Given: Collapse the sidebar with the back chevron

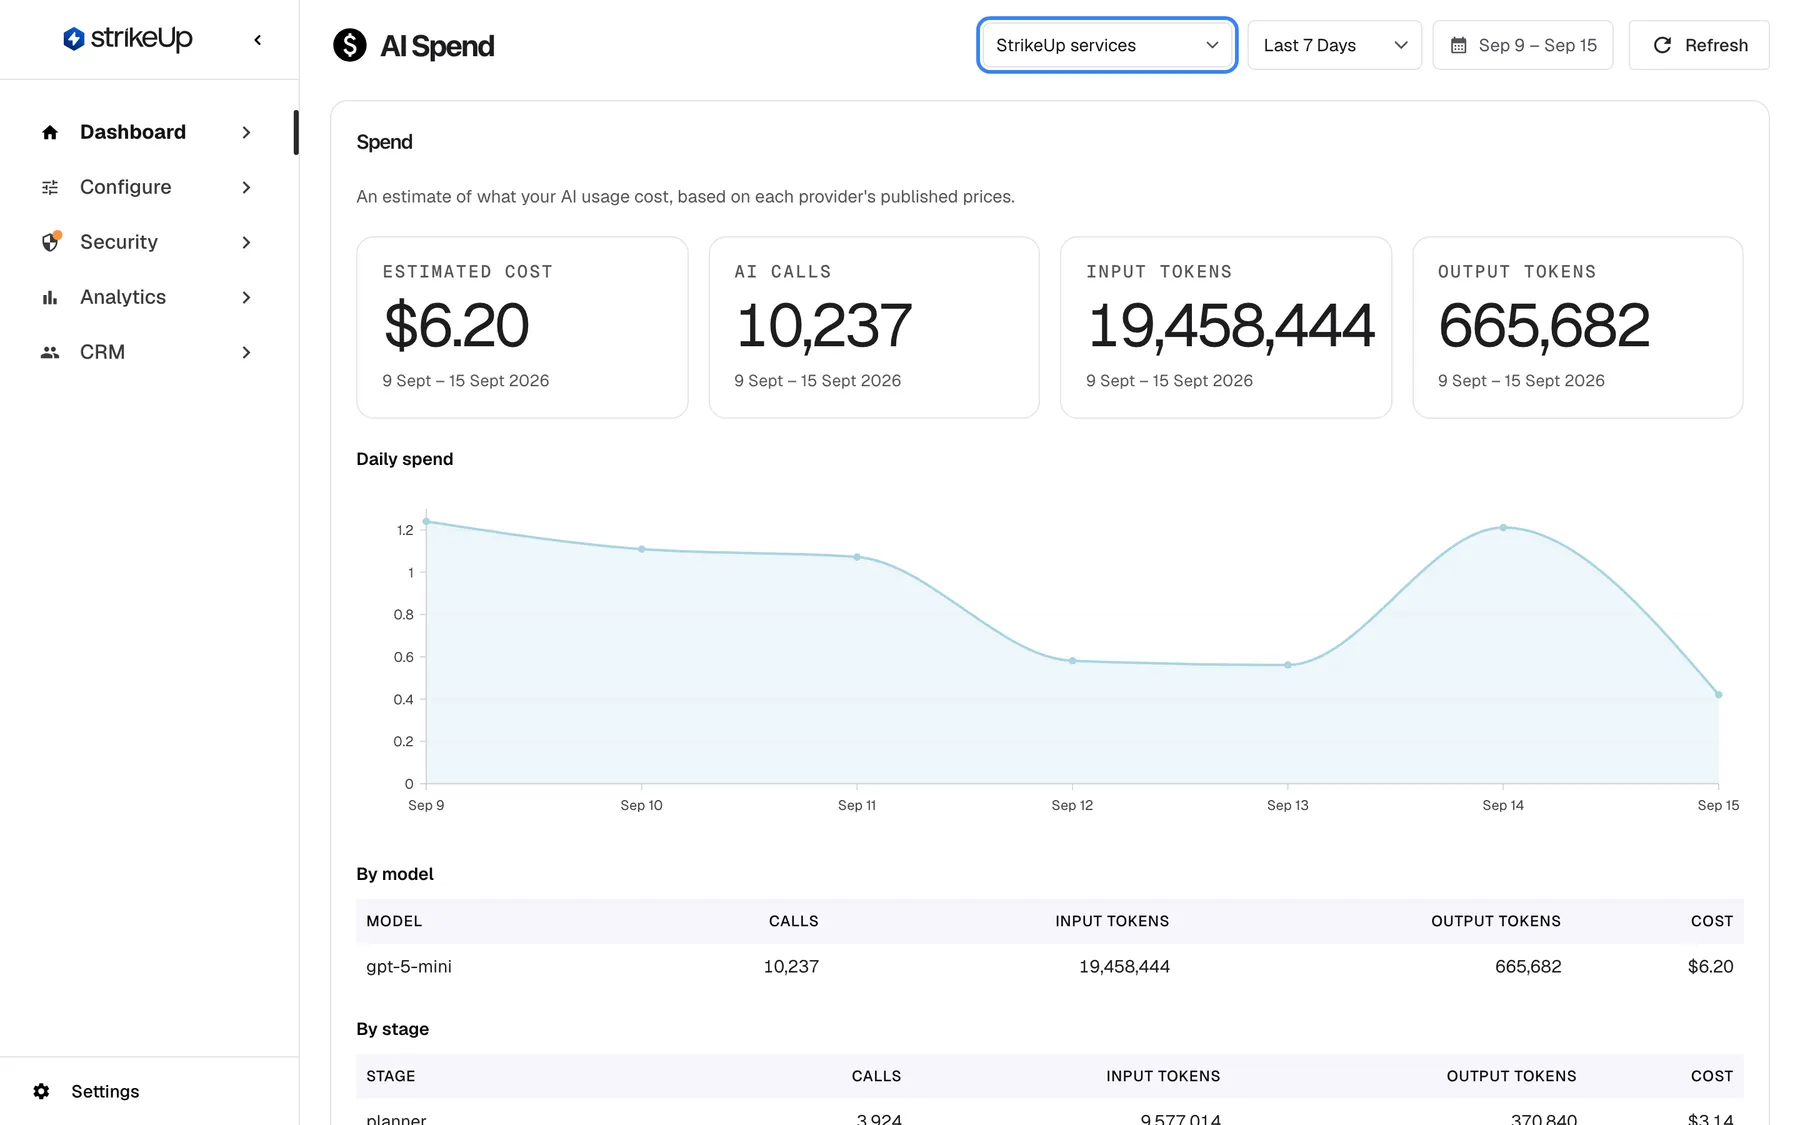Looking at the screenshot, I should click(258, 40).
